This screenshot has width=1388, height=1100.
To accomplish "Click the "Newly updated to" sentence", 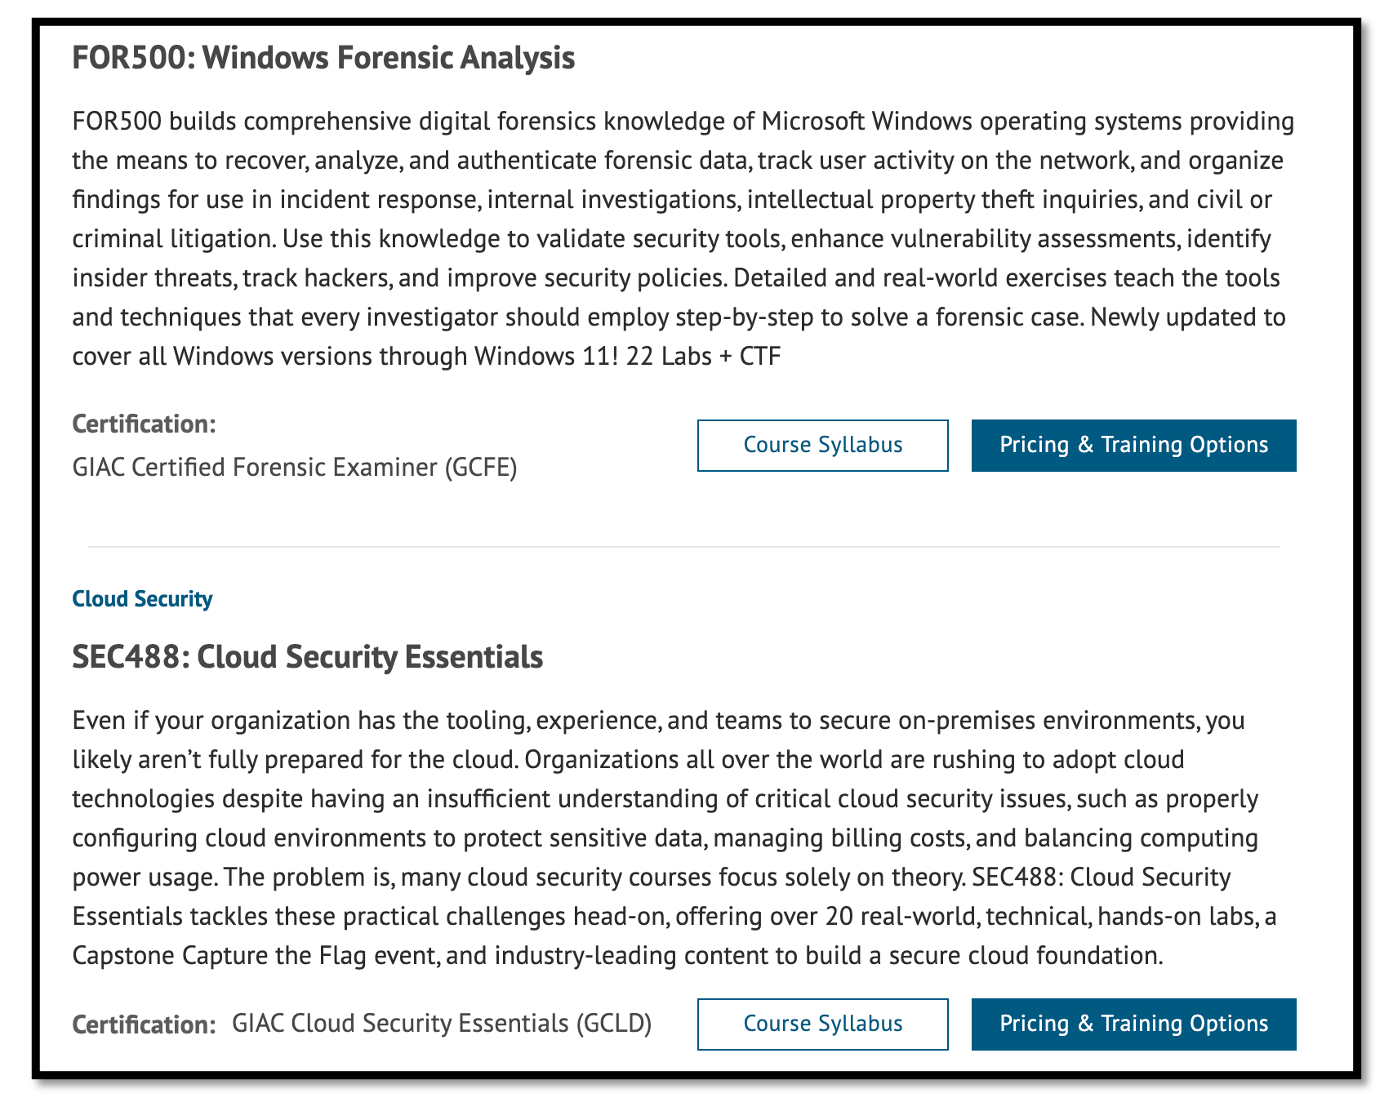I will pyautogui.click(x=1188, y=317).
